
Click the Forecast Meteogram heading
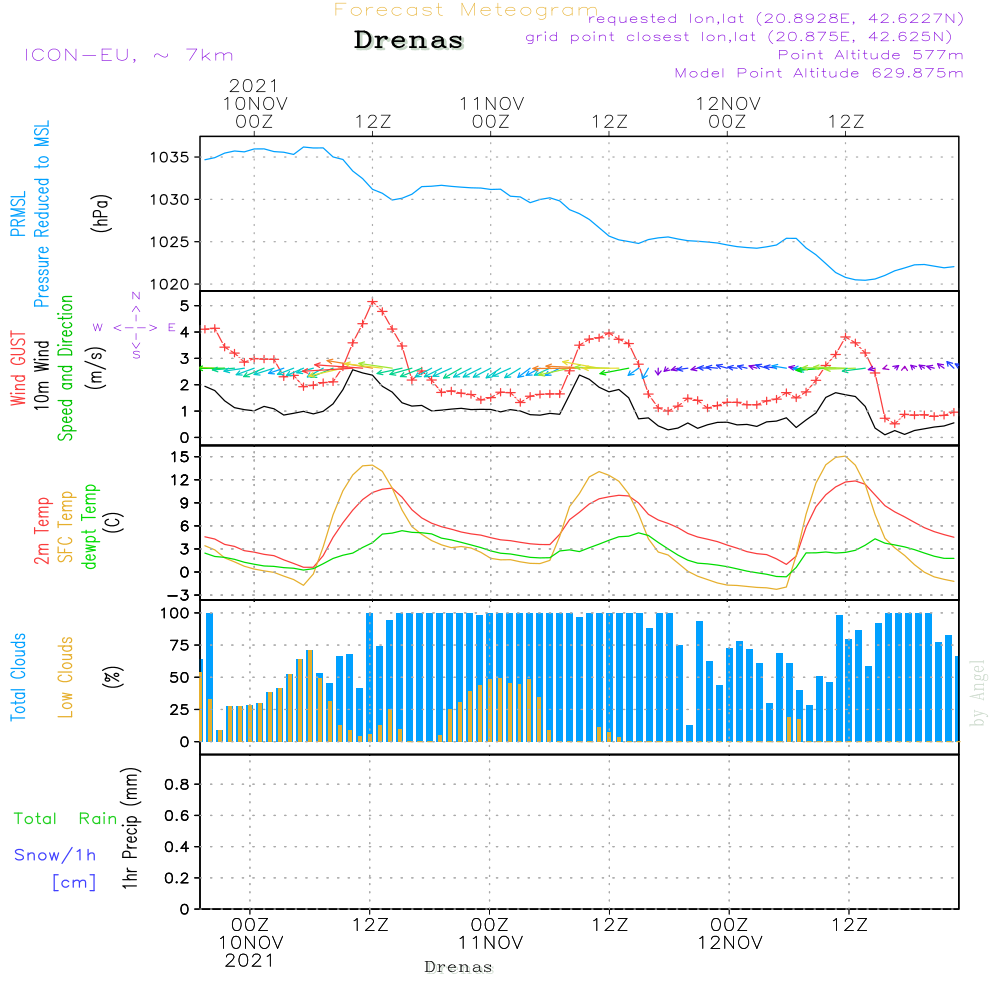click(x=466, y=10)
